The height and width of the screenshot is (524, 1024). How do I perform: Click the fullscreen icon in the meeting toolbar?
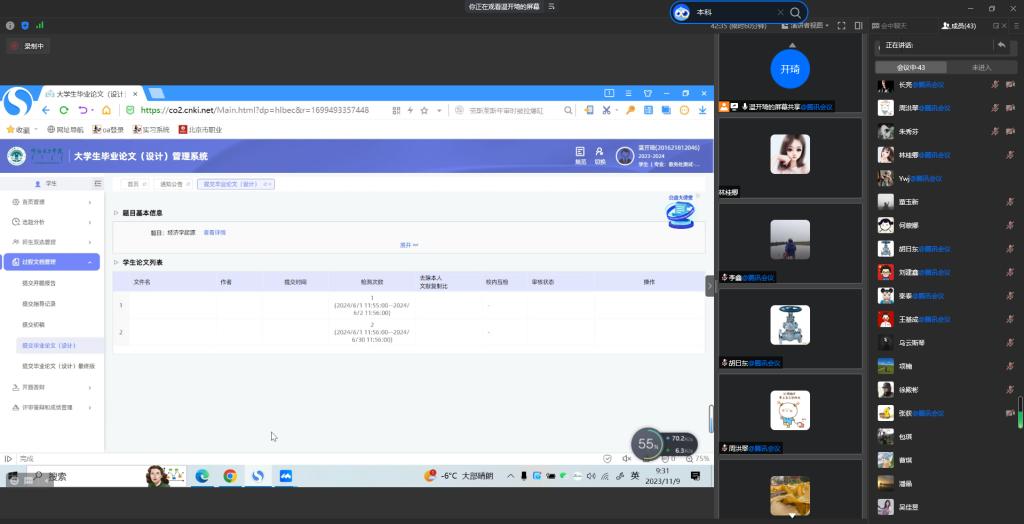(839, 25)
